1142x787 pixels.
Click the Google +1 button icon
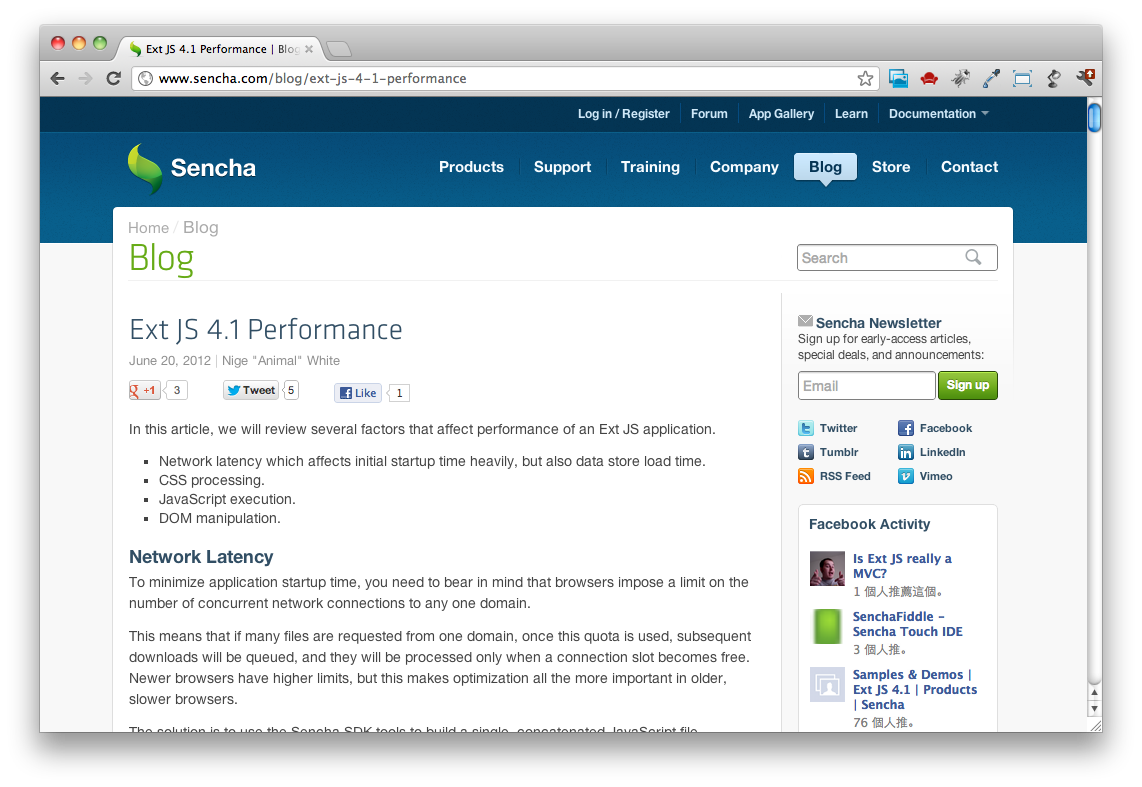(143, 390)
